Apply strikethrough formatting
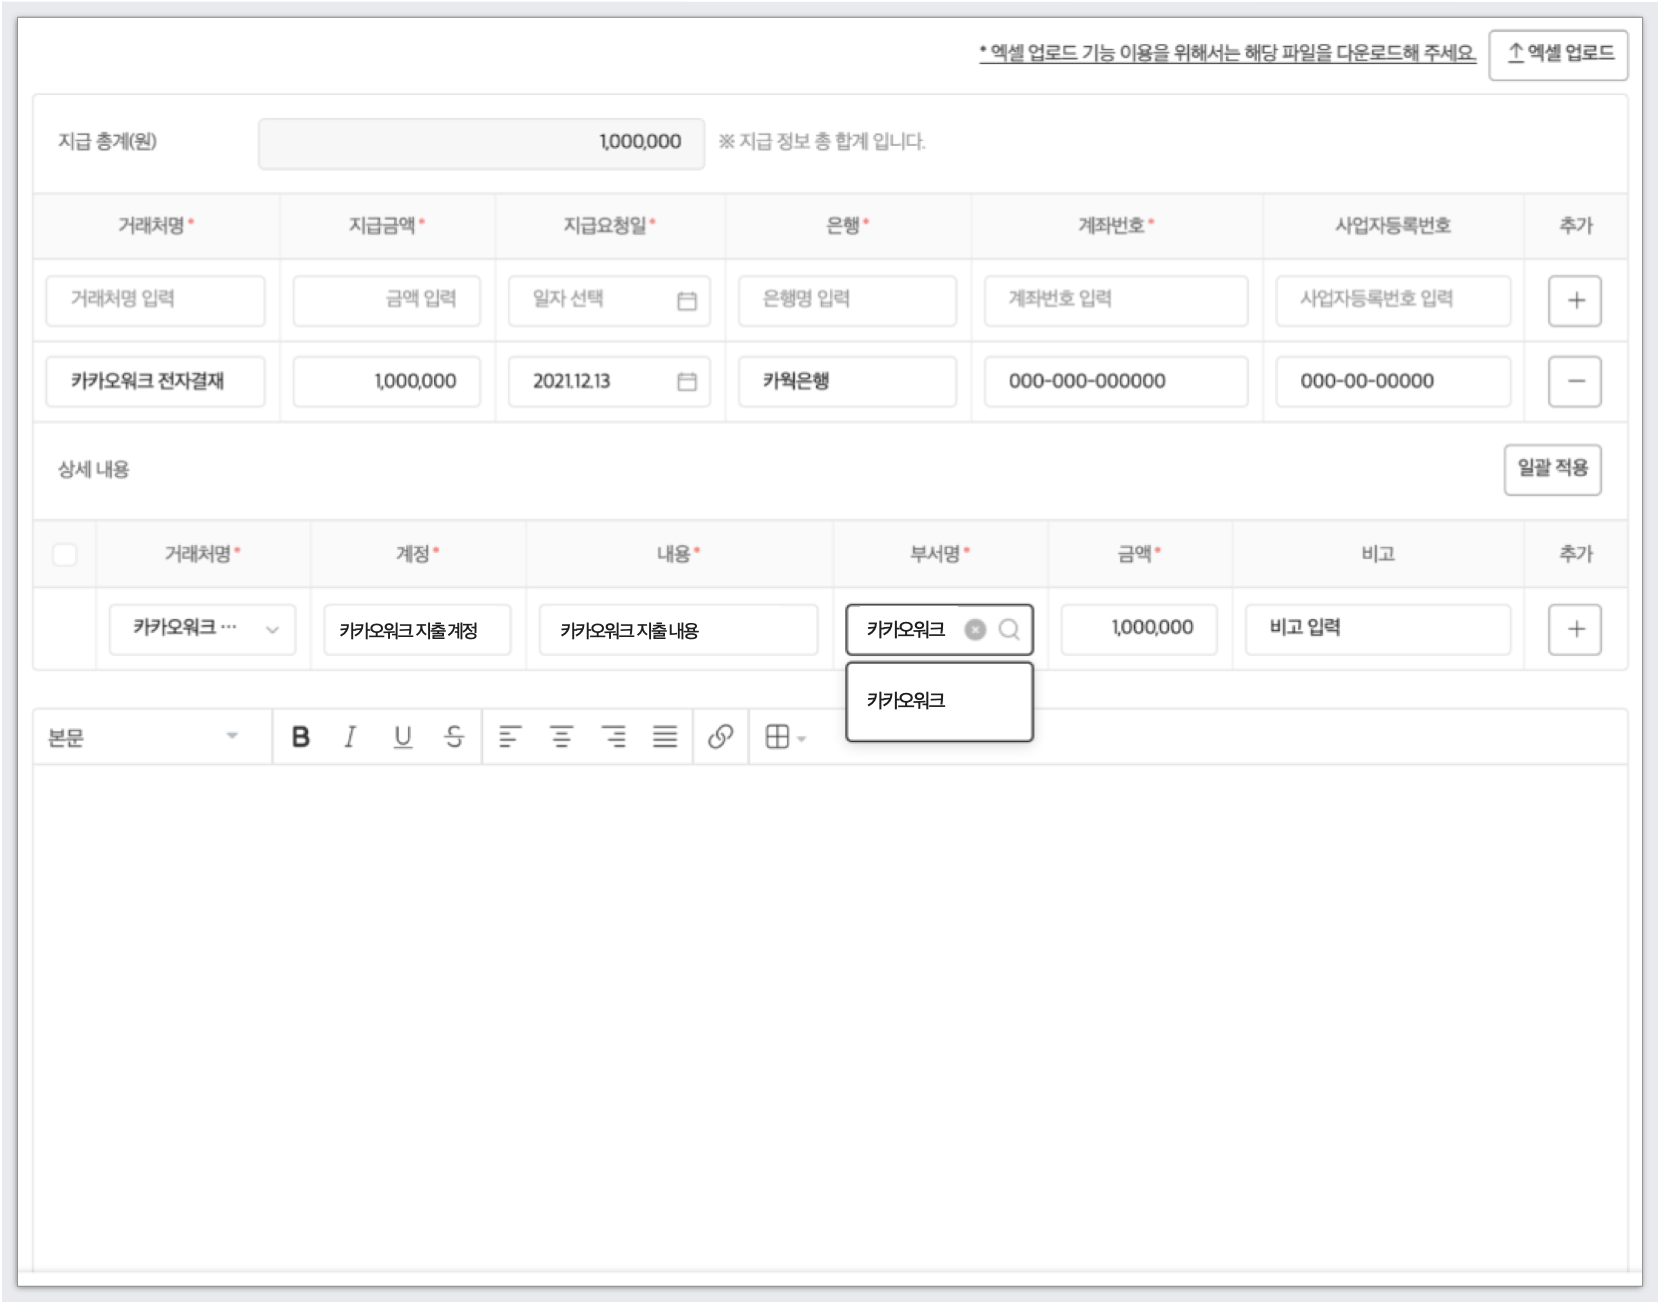The width and height of the screenshot is (1660, 1304). (x=454, y=737)
